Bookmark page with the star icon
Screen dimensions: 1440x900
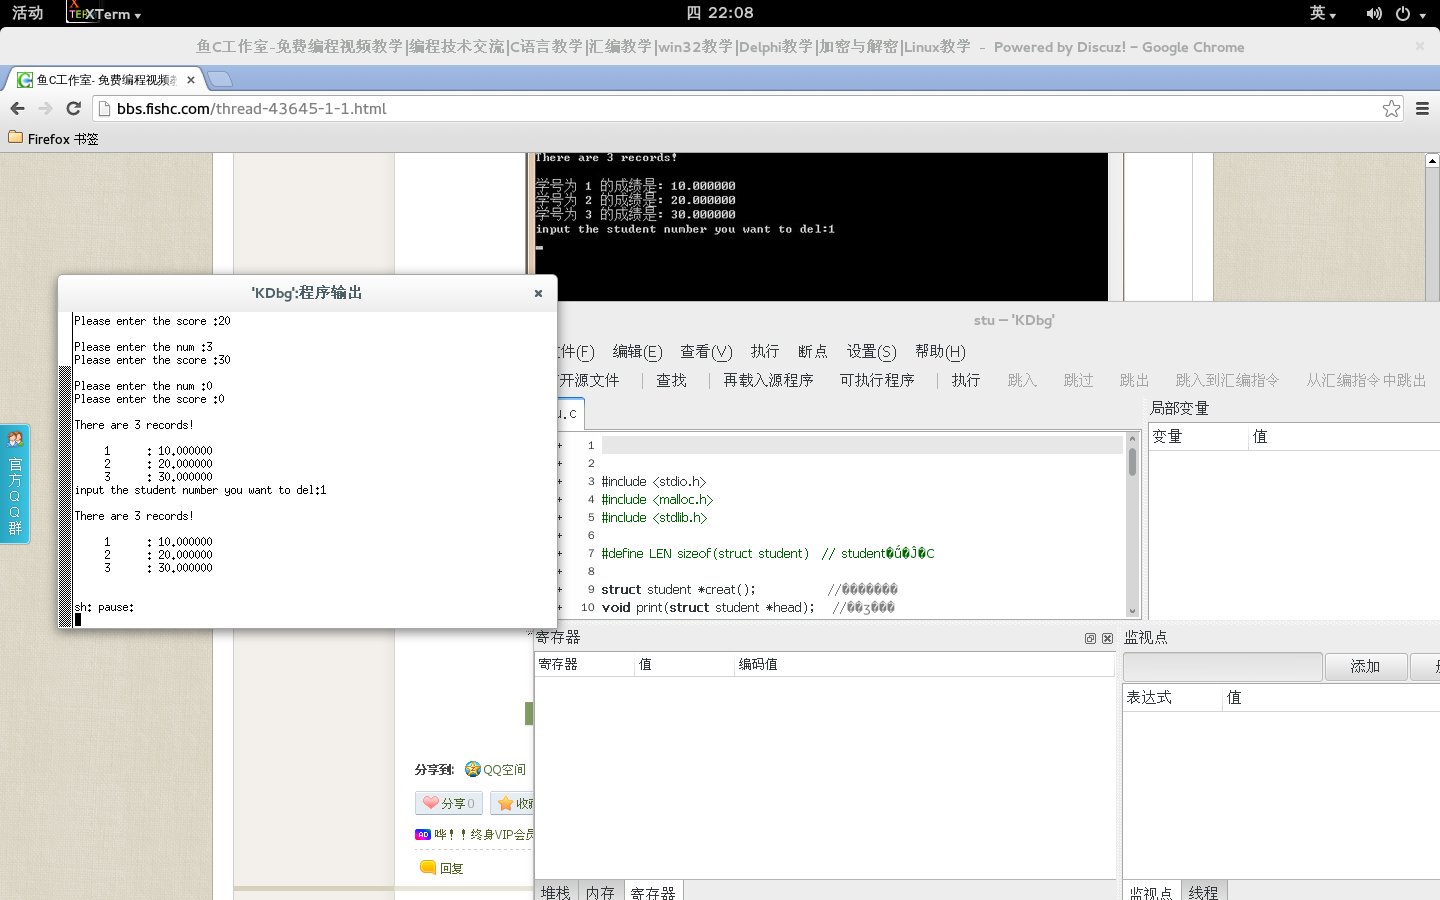pyautogui.click(x=1391, y=108)
